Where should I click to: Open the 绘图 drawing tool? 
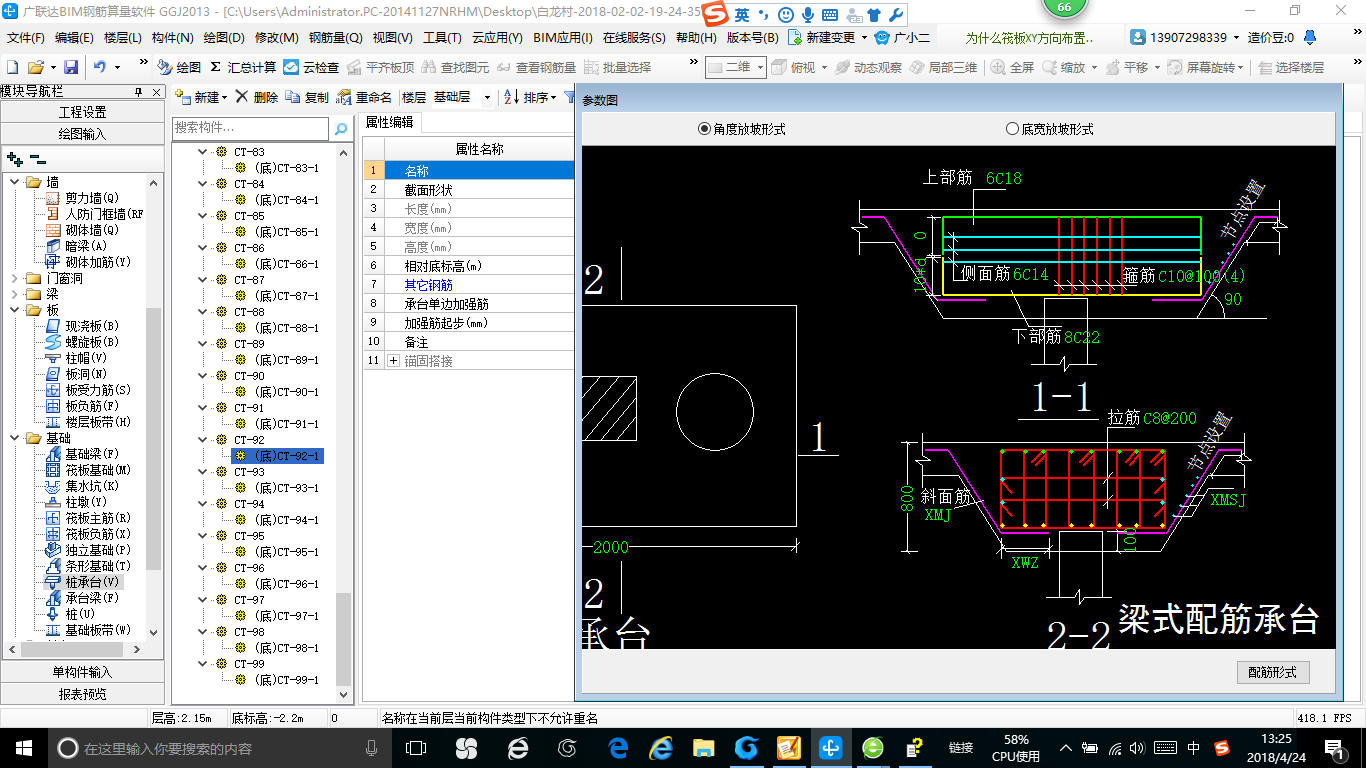179,67
